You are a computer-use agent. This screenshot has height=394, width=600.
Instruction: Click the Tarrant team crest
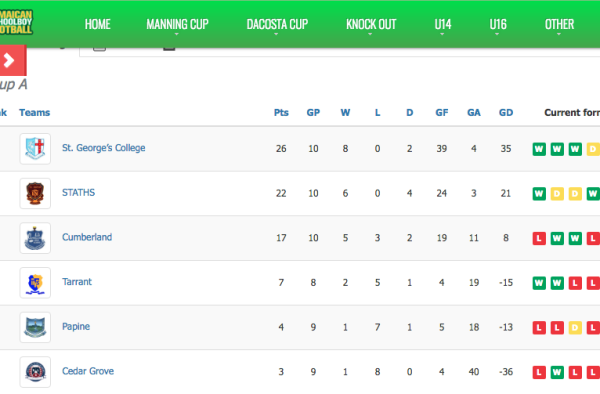(35, 283)
